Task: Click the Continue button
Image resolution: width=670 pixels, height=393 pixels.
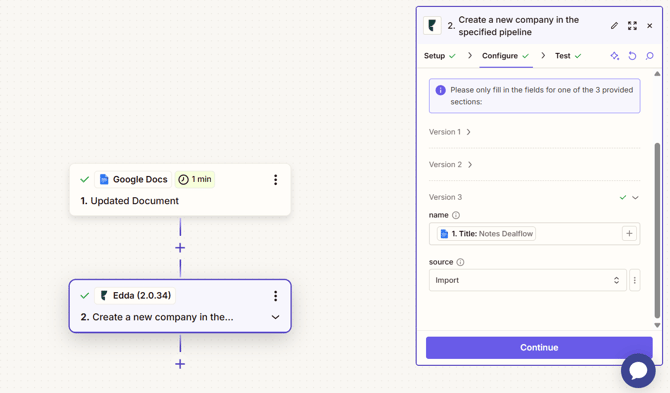Action: click(539, 348)
